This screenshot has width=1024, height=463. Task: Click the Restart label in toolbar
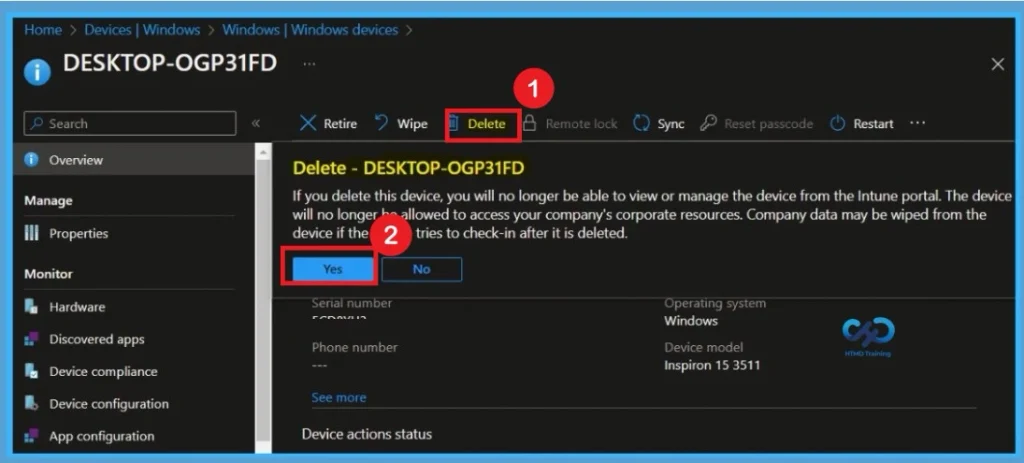[x=873, y=123]
